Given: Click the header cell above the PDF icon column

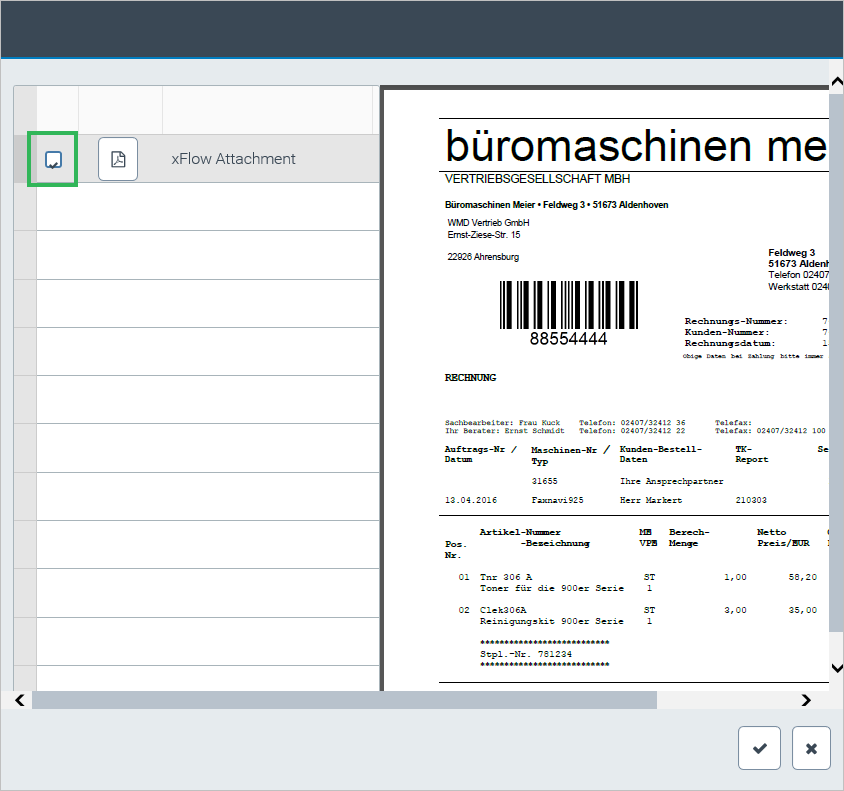Looking at the screenshot, I should [120, 110].
